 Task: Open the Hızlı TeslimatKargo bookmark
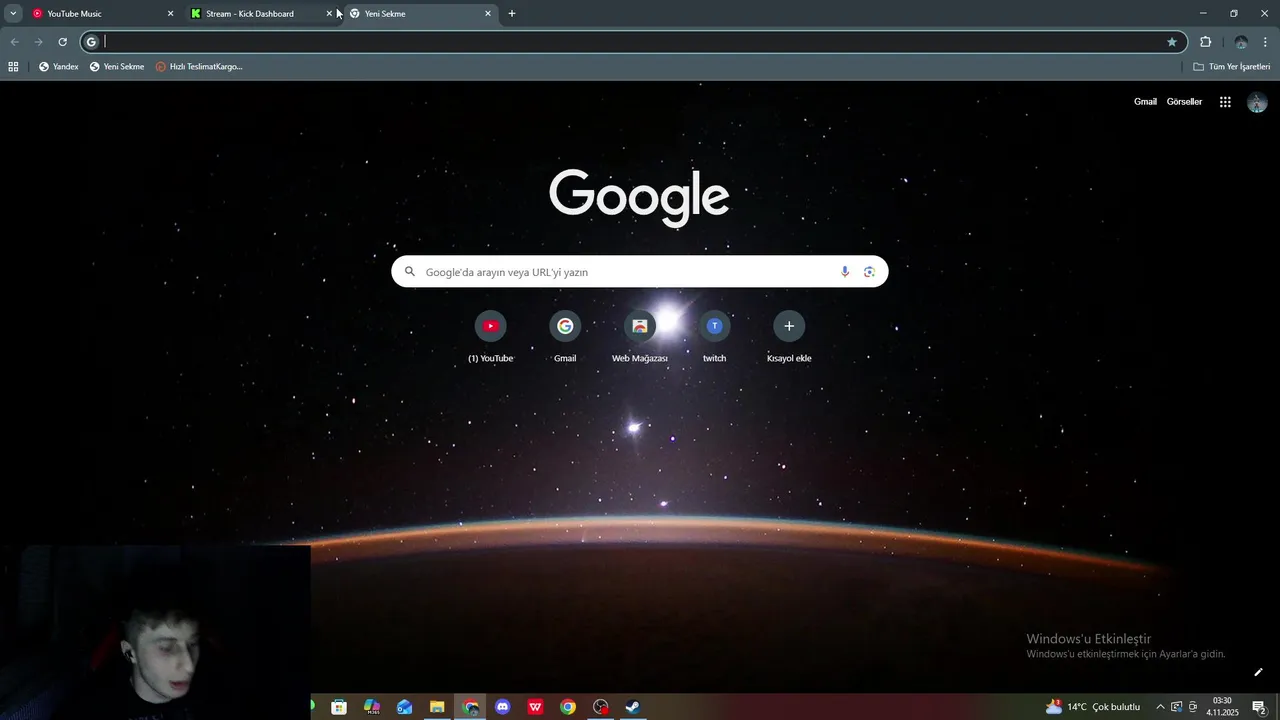coord(199,67)
